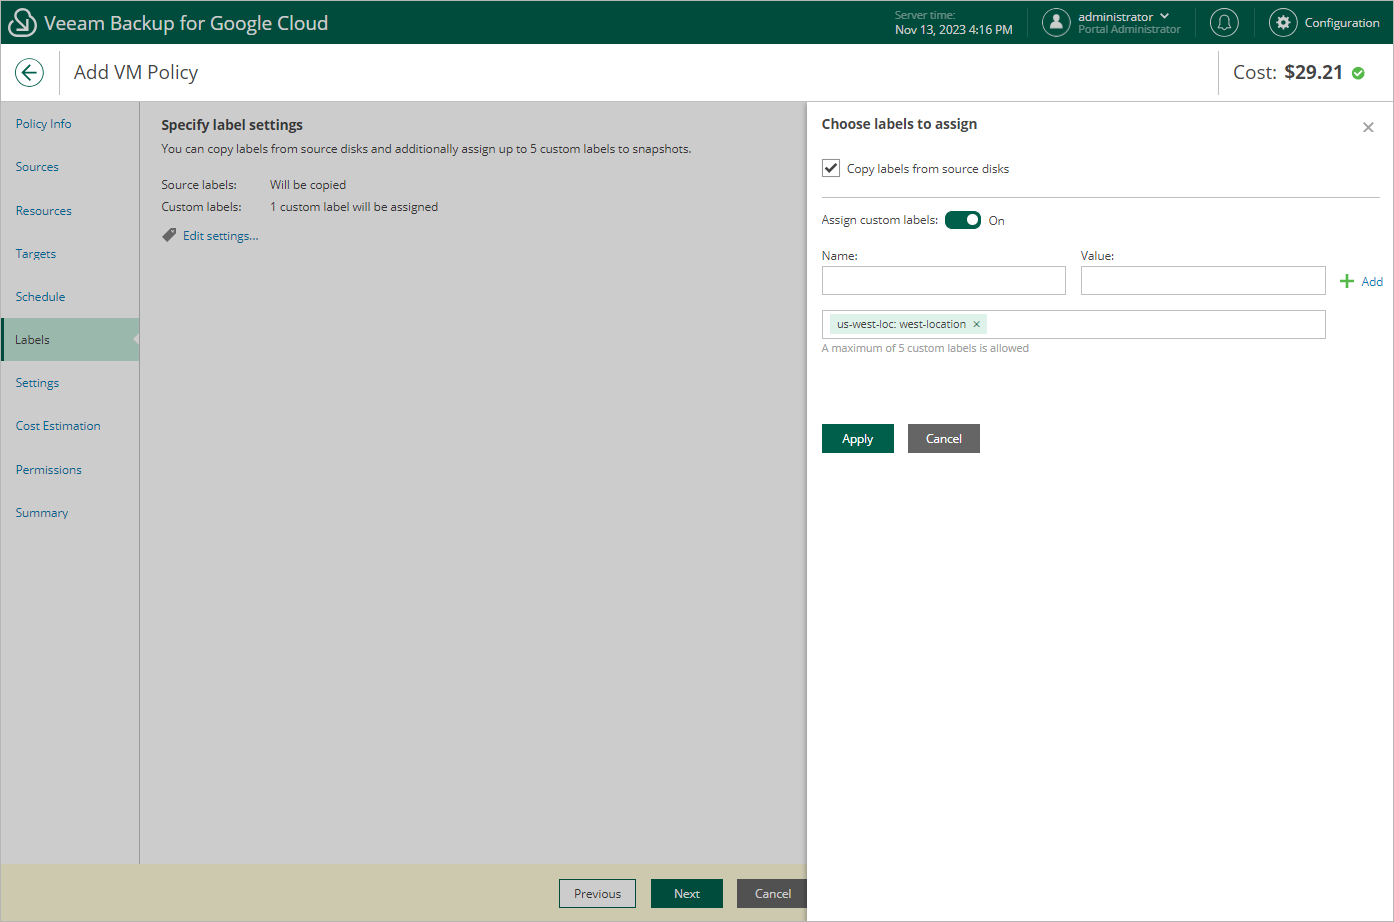Go back using the arrow icon
The width and height of the screenshot is (1394, 922).
coord(29,72)
